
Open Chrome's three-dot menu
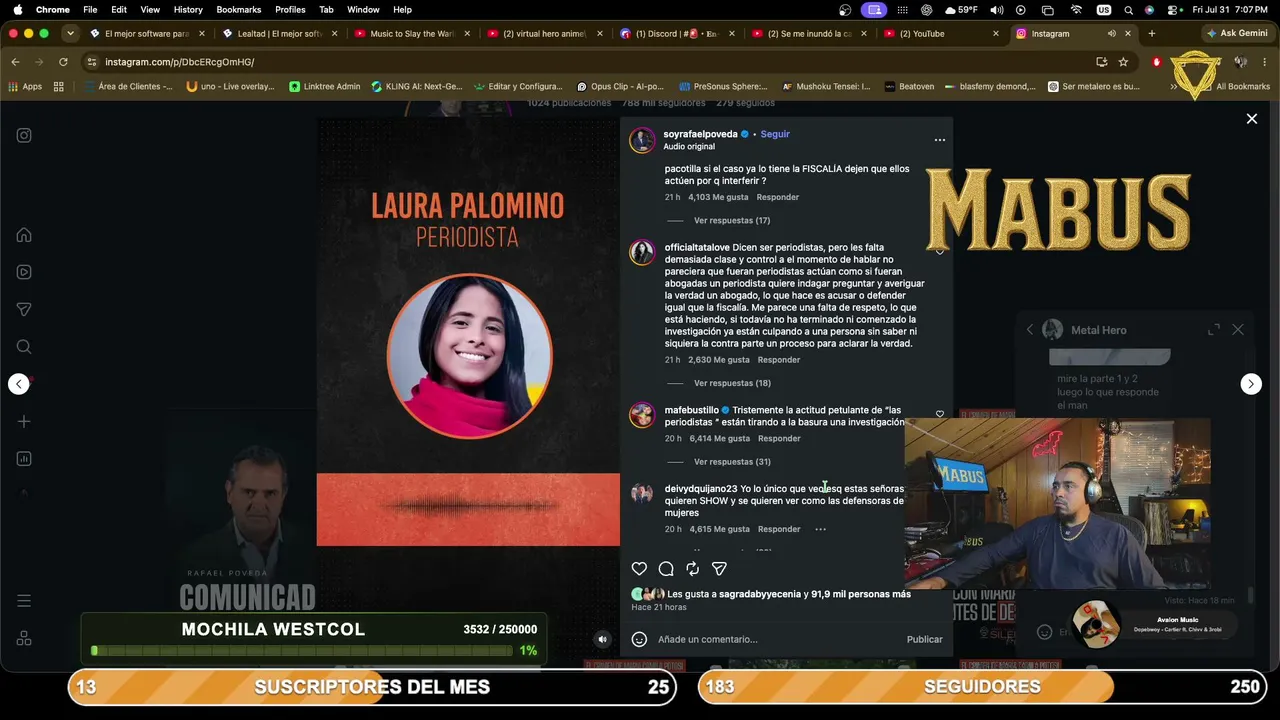coord(1265,62)
